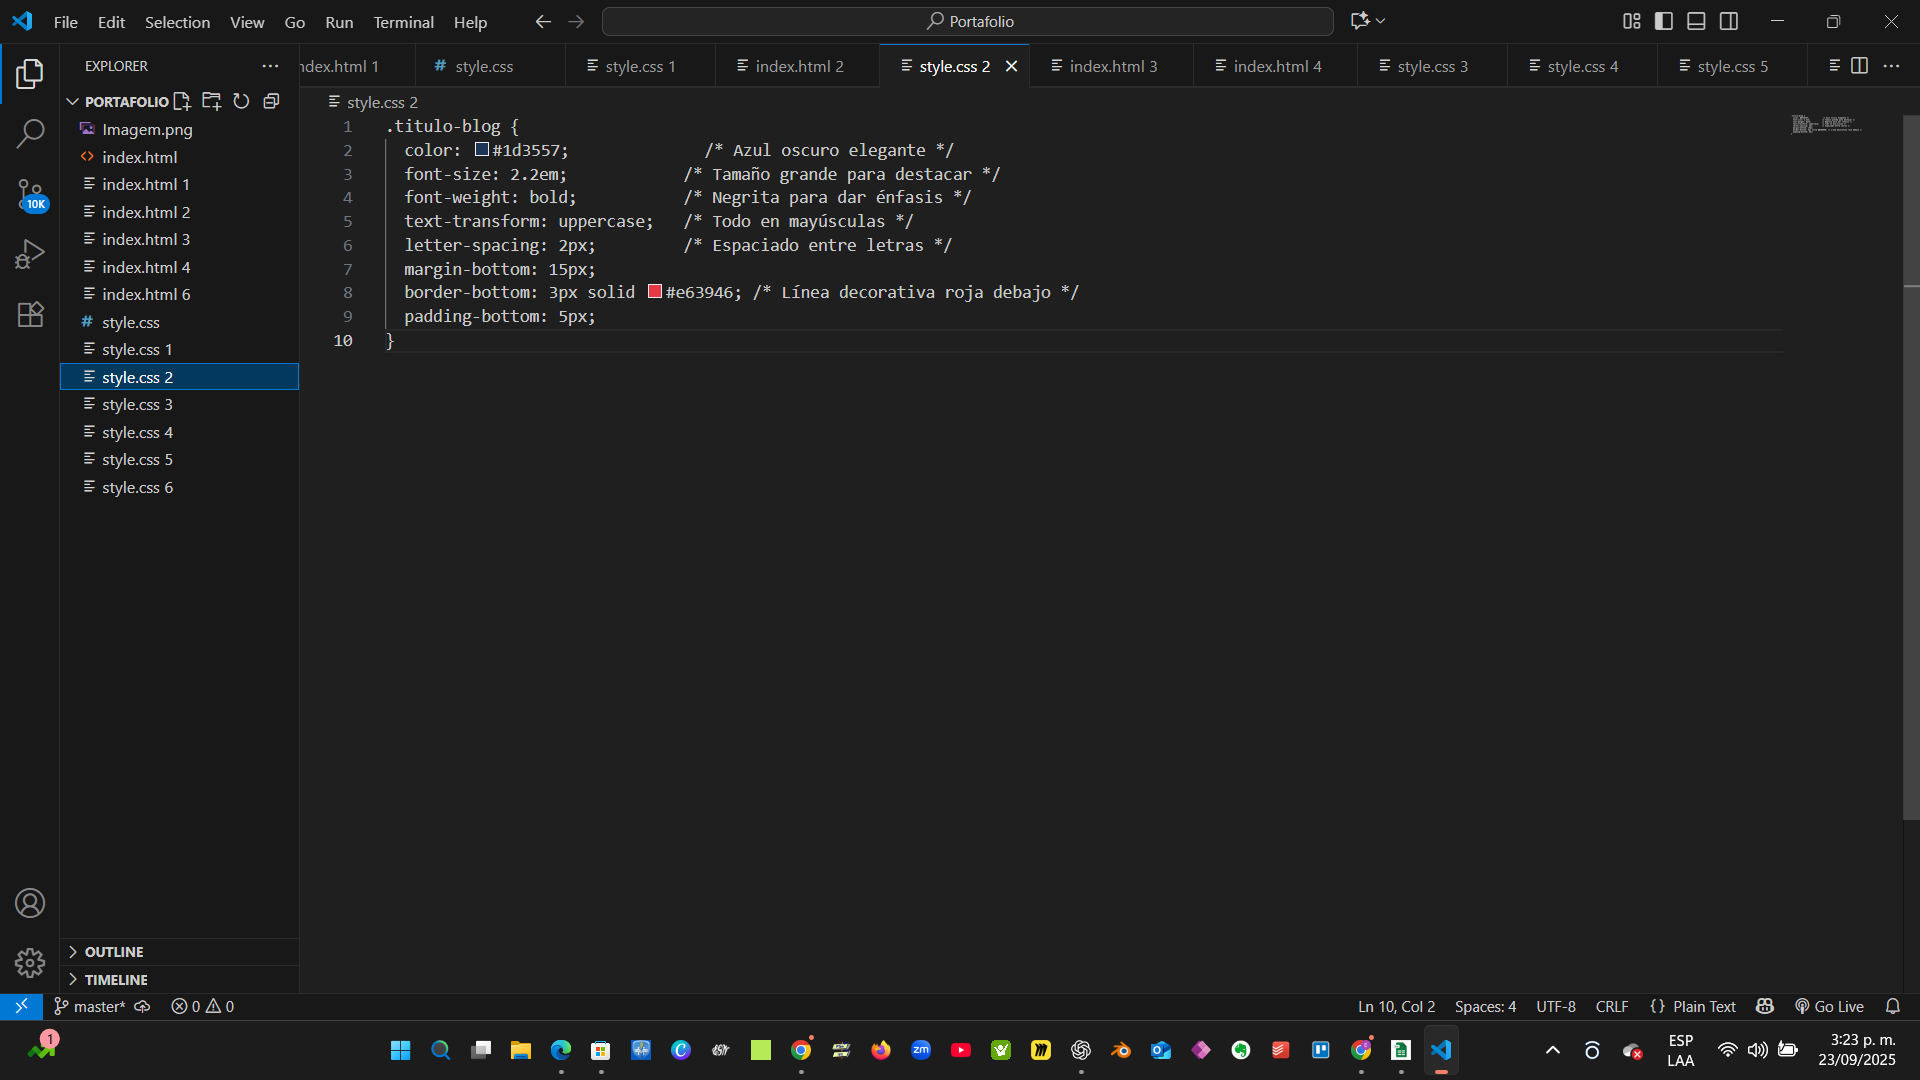Open master* branch selector
The width and height of the screenshot is (1920, 1080).
coord(89,1007)
